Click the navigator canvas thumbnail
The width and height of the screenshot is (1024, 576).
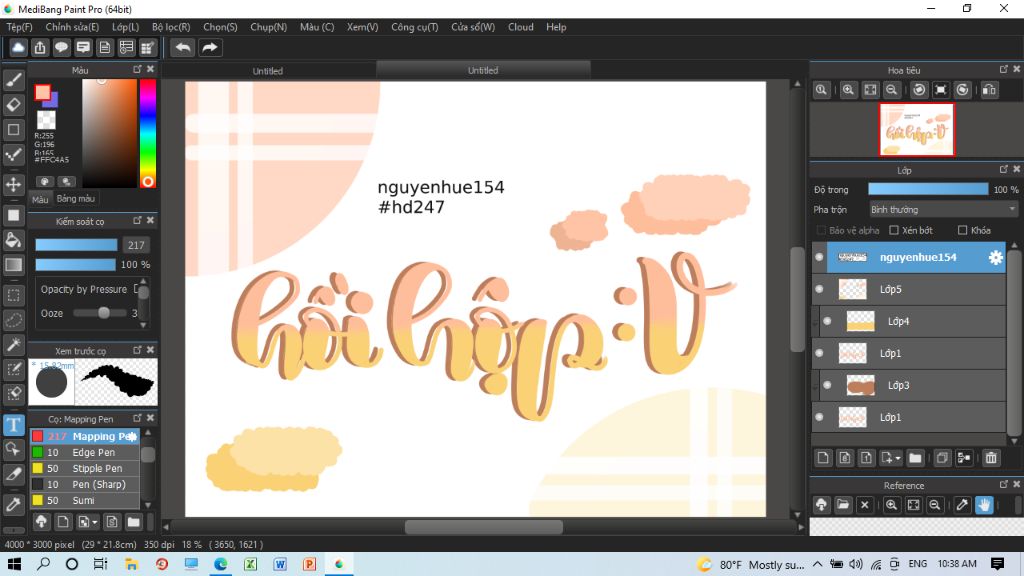coord(916,129)
